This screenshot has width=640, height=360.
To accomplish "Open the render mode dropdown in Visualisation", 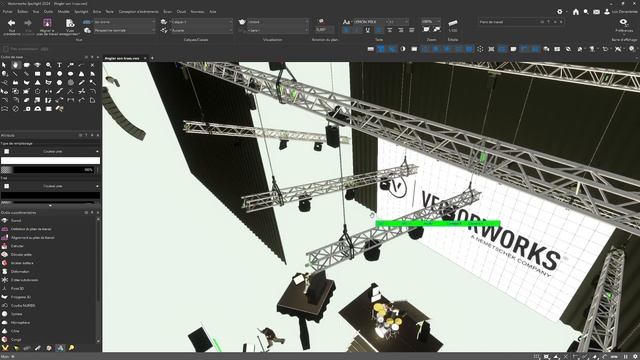I will coord(278,22).
